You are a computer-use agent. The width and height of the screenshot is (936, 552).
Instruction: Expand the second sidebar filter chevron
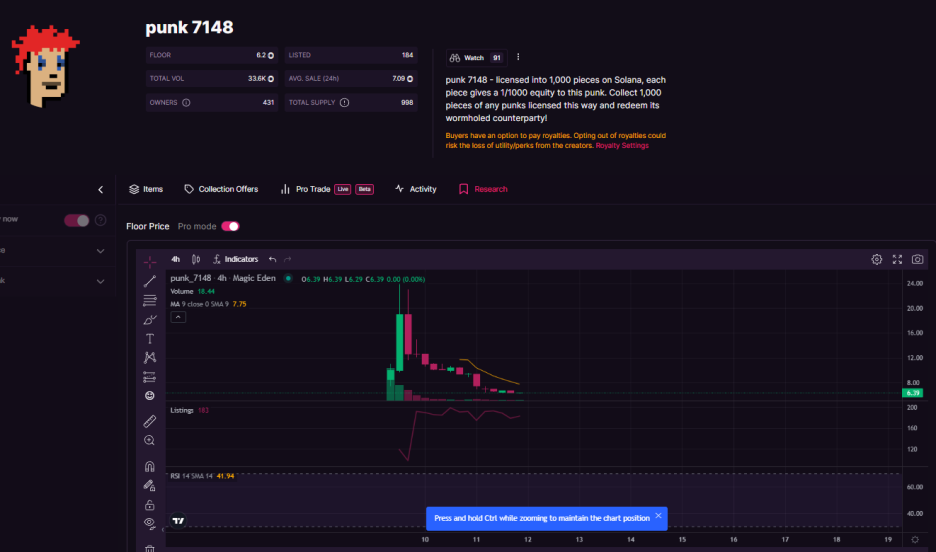[100, 281]
